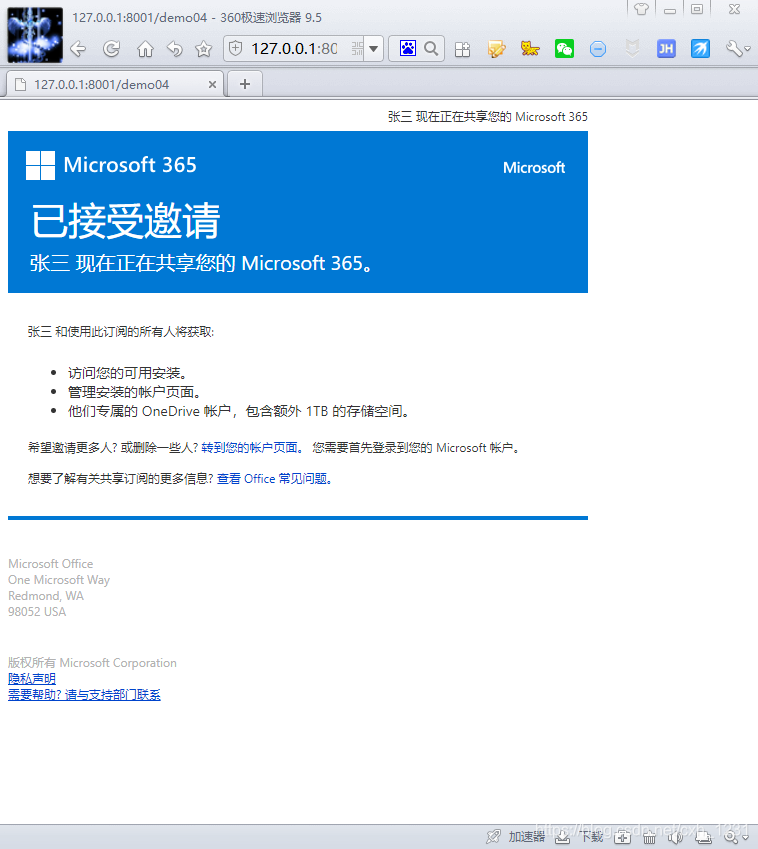Follow the 转到您的帐户页面 link

[x=252, y=448]
